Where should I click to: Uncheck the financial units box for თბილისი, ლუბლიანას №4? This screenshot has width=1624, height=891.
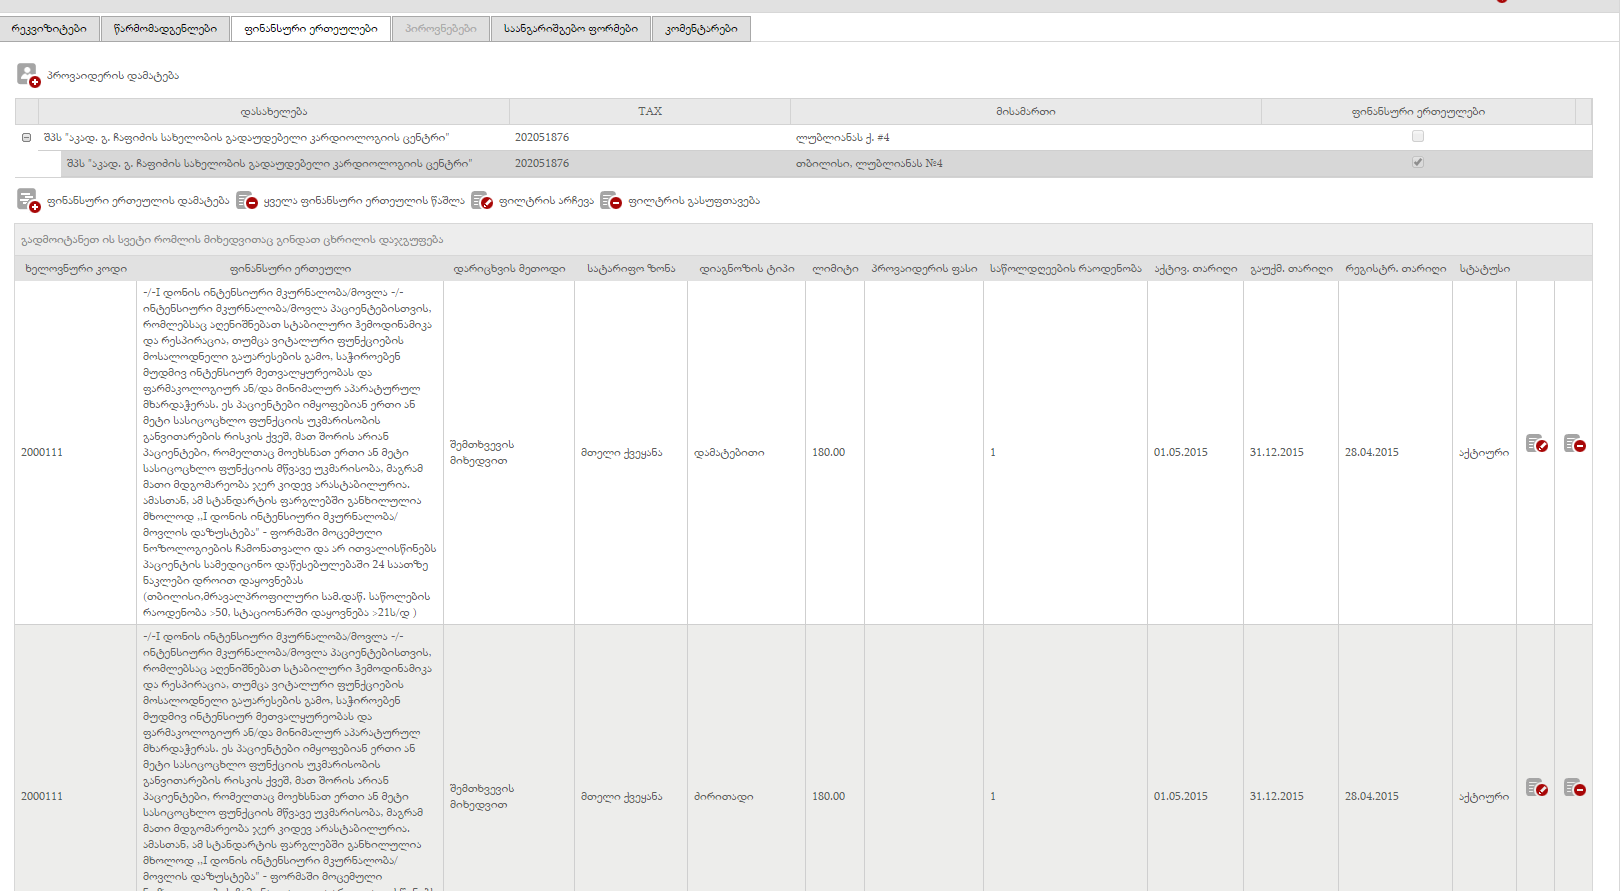click(x=1417, y=163)
